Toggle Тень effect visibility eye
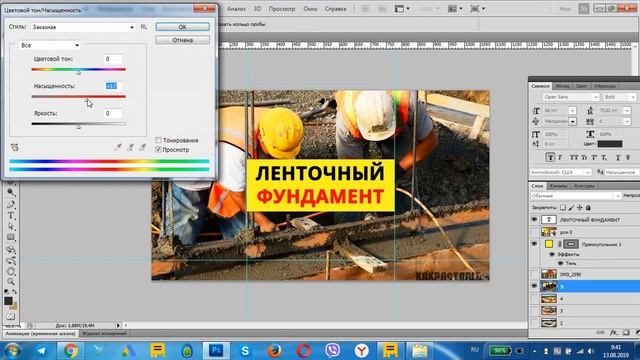640x360 pixels. 560,263
